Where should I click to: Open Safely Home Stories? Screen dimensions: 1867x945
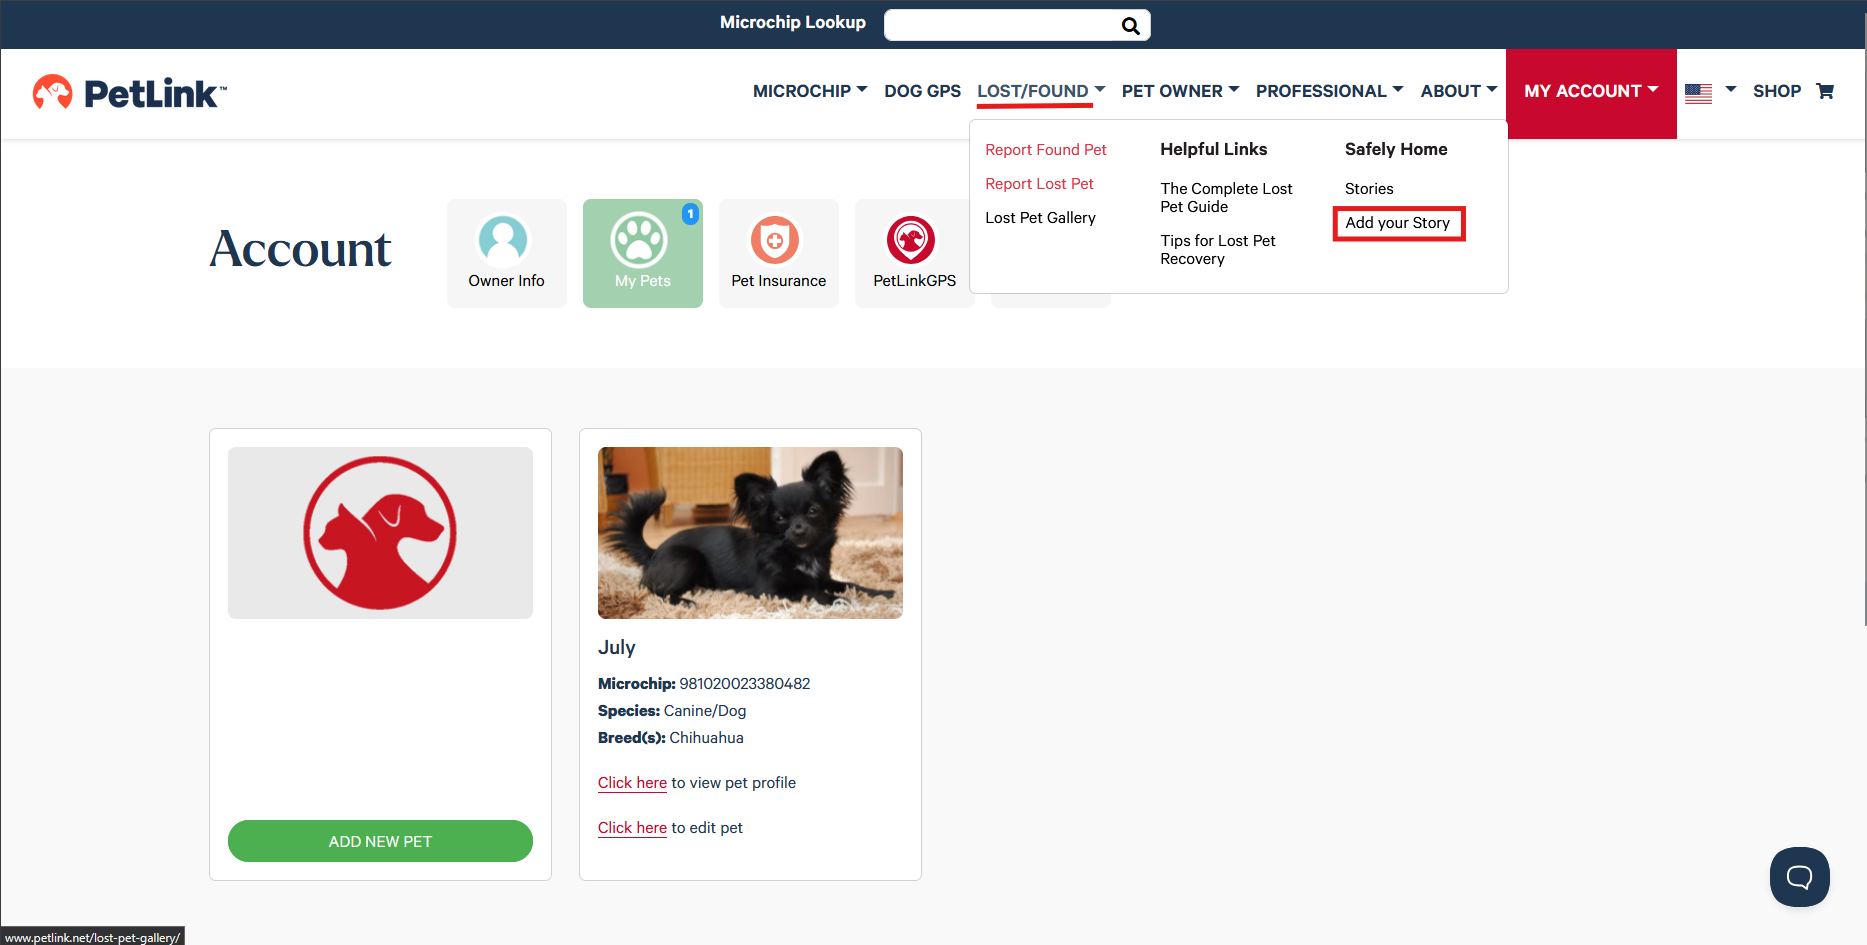[1369, 189]
